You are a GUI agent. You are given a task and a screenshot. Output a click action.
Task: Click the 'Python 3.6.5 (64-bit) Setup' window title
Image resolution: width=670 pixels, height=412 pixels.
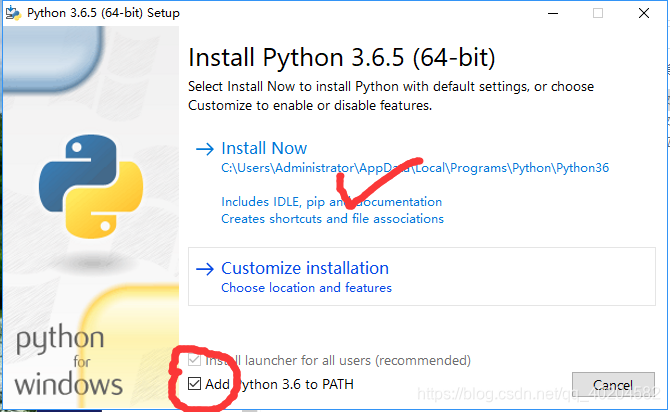pos(103,13)
